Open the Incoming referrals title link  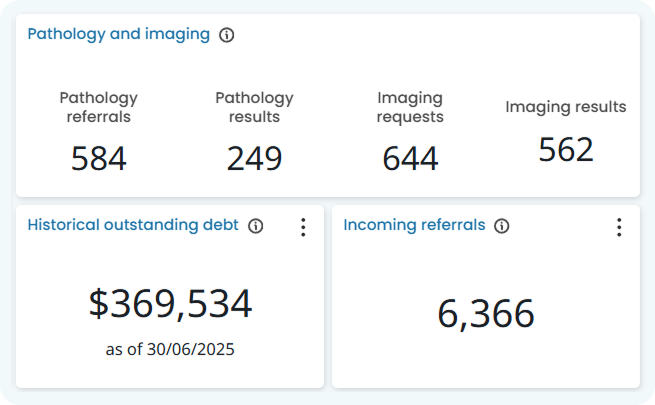414,225
